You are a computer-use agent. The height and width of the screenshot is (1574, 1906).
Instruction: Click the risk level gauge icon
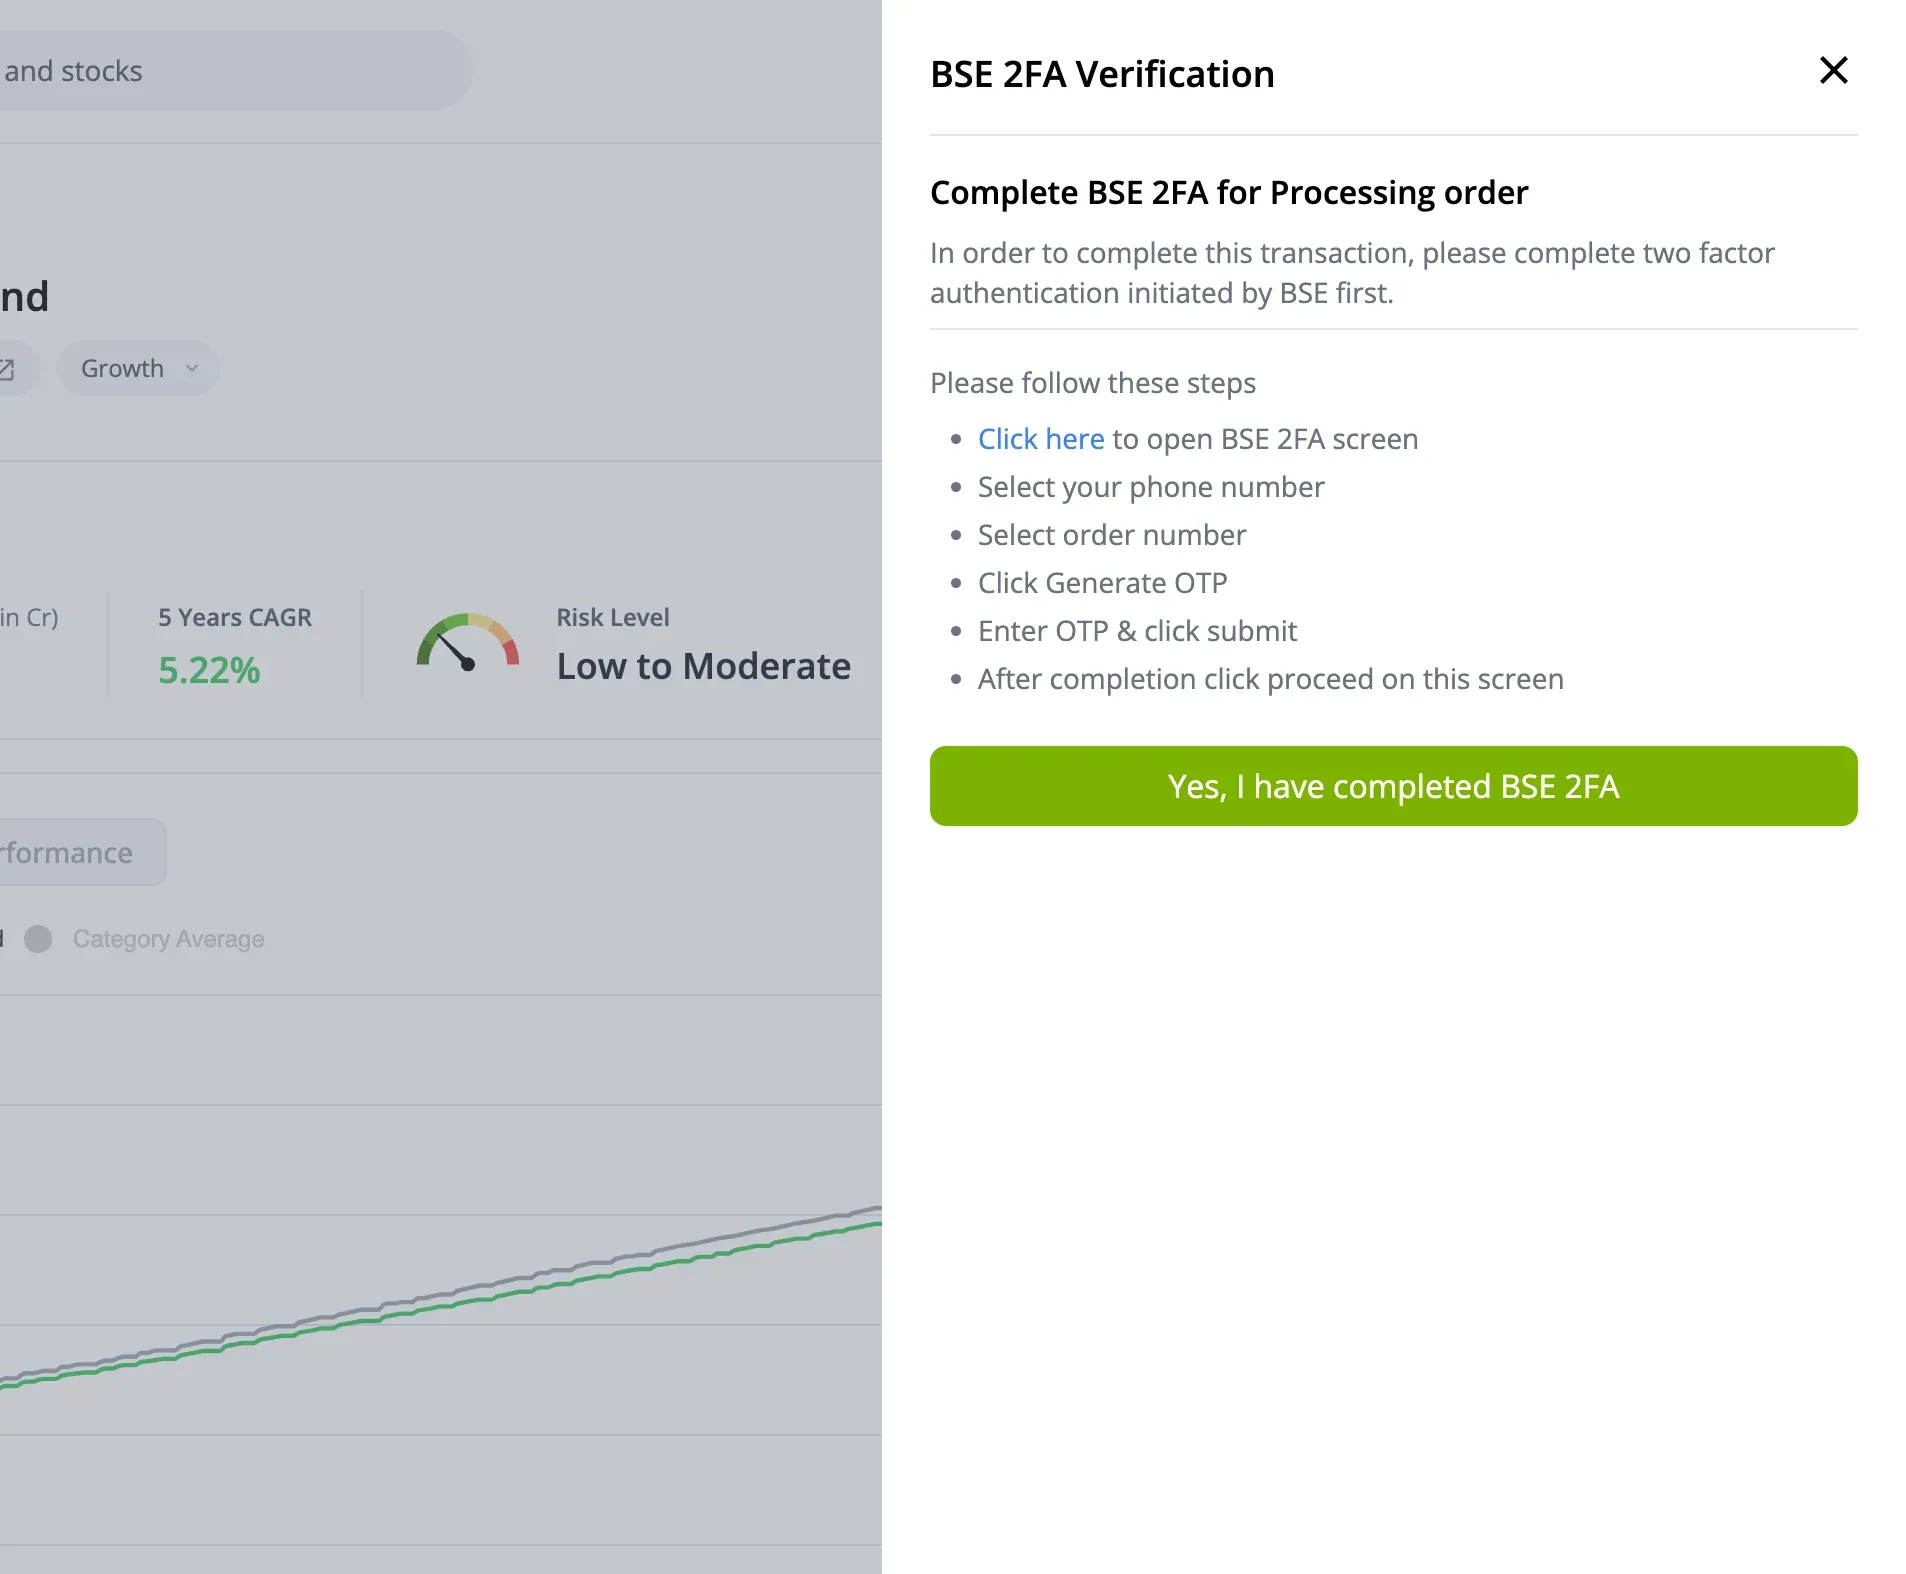pyautogui.click(x=468, y=642)
